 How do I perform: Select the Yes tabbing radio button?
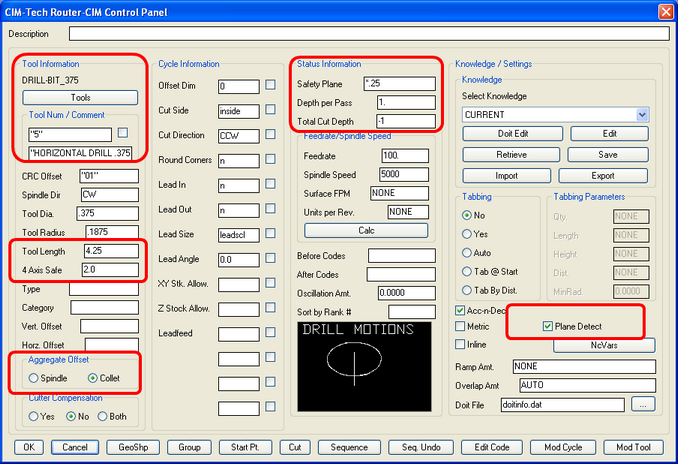pyautogui.click(x=467, y=234)
